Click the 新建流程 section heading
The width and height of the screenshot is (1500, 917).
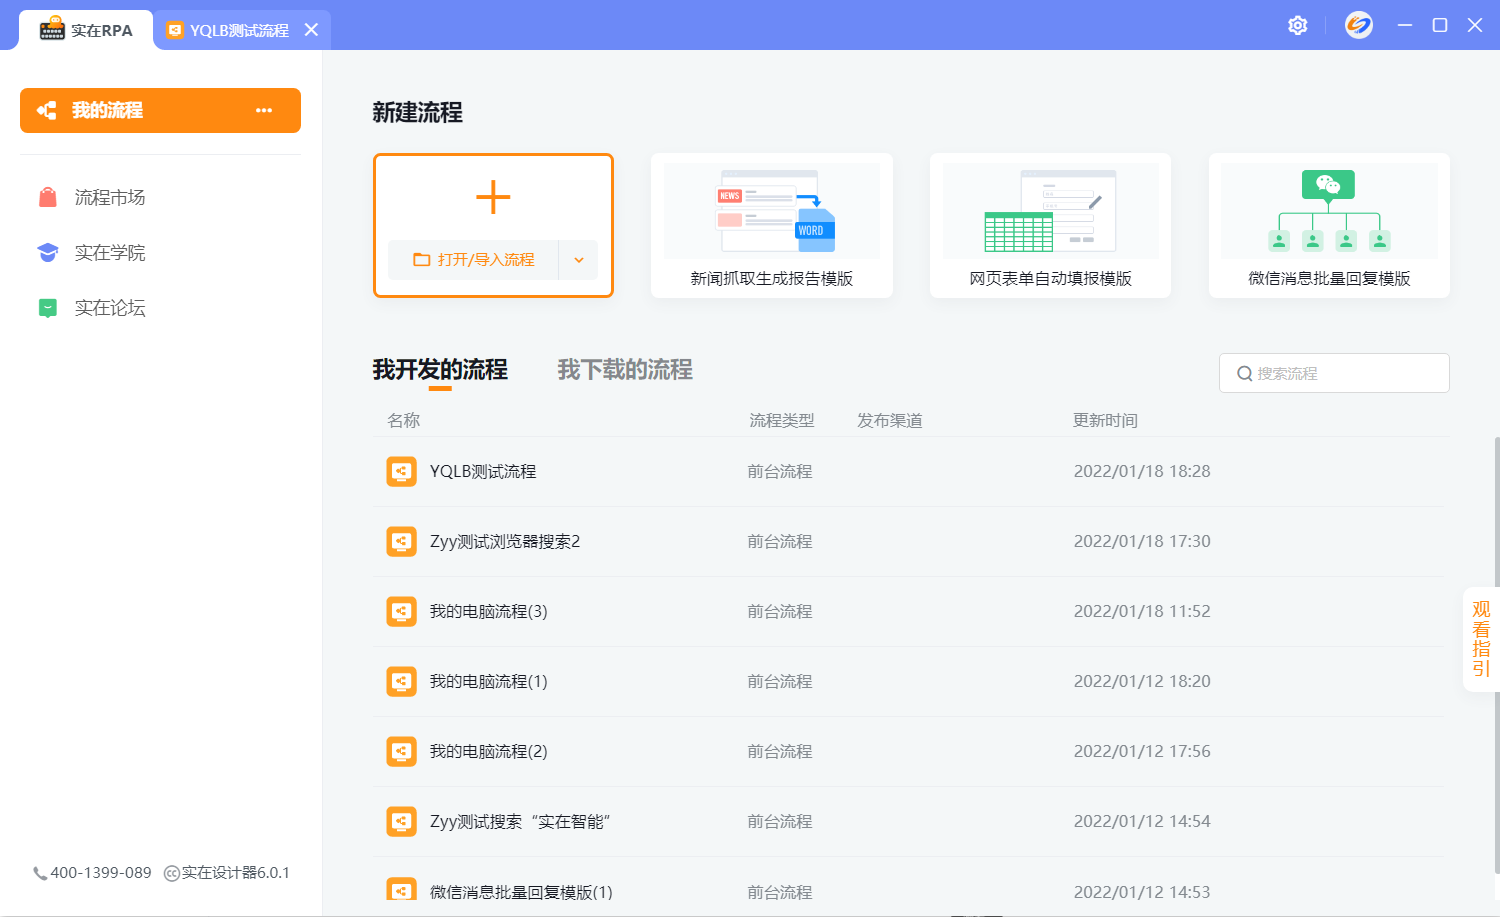tap(417, 113)
